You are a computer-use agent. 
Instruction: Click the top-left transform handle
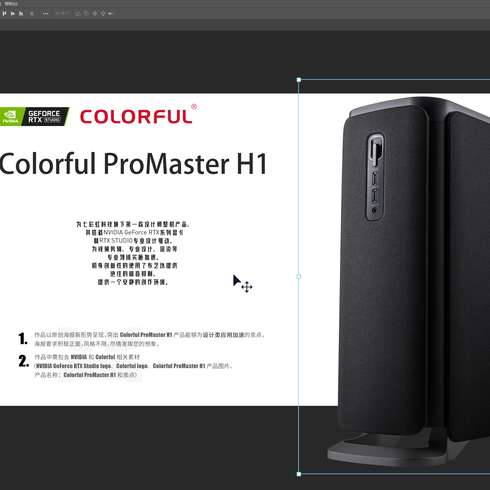tap(299, 80)
